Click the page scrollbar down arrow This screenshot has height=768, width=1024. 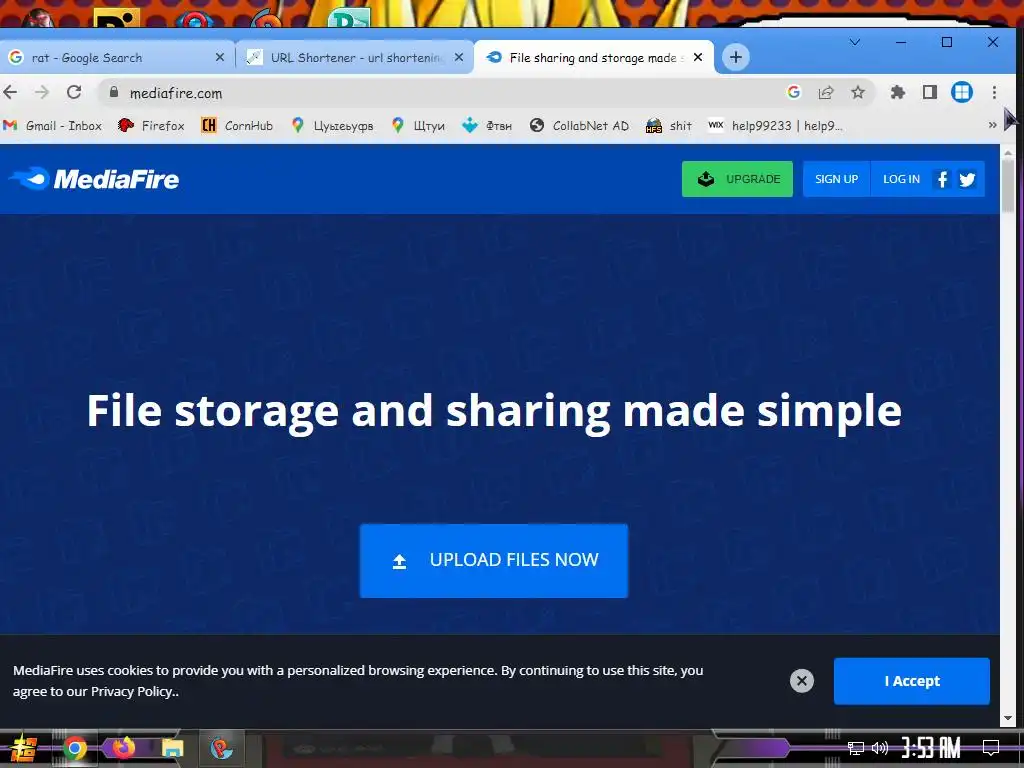(x=1008, y=718)
